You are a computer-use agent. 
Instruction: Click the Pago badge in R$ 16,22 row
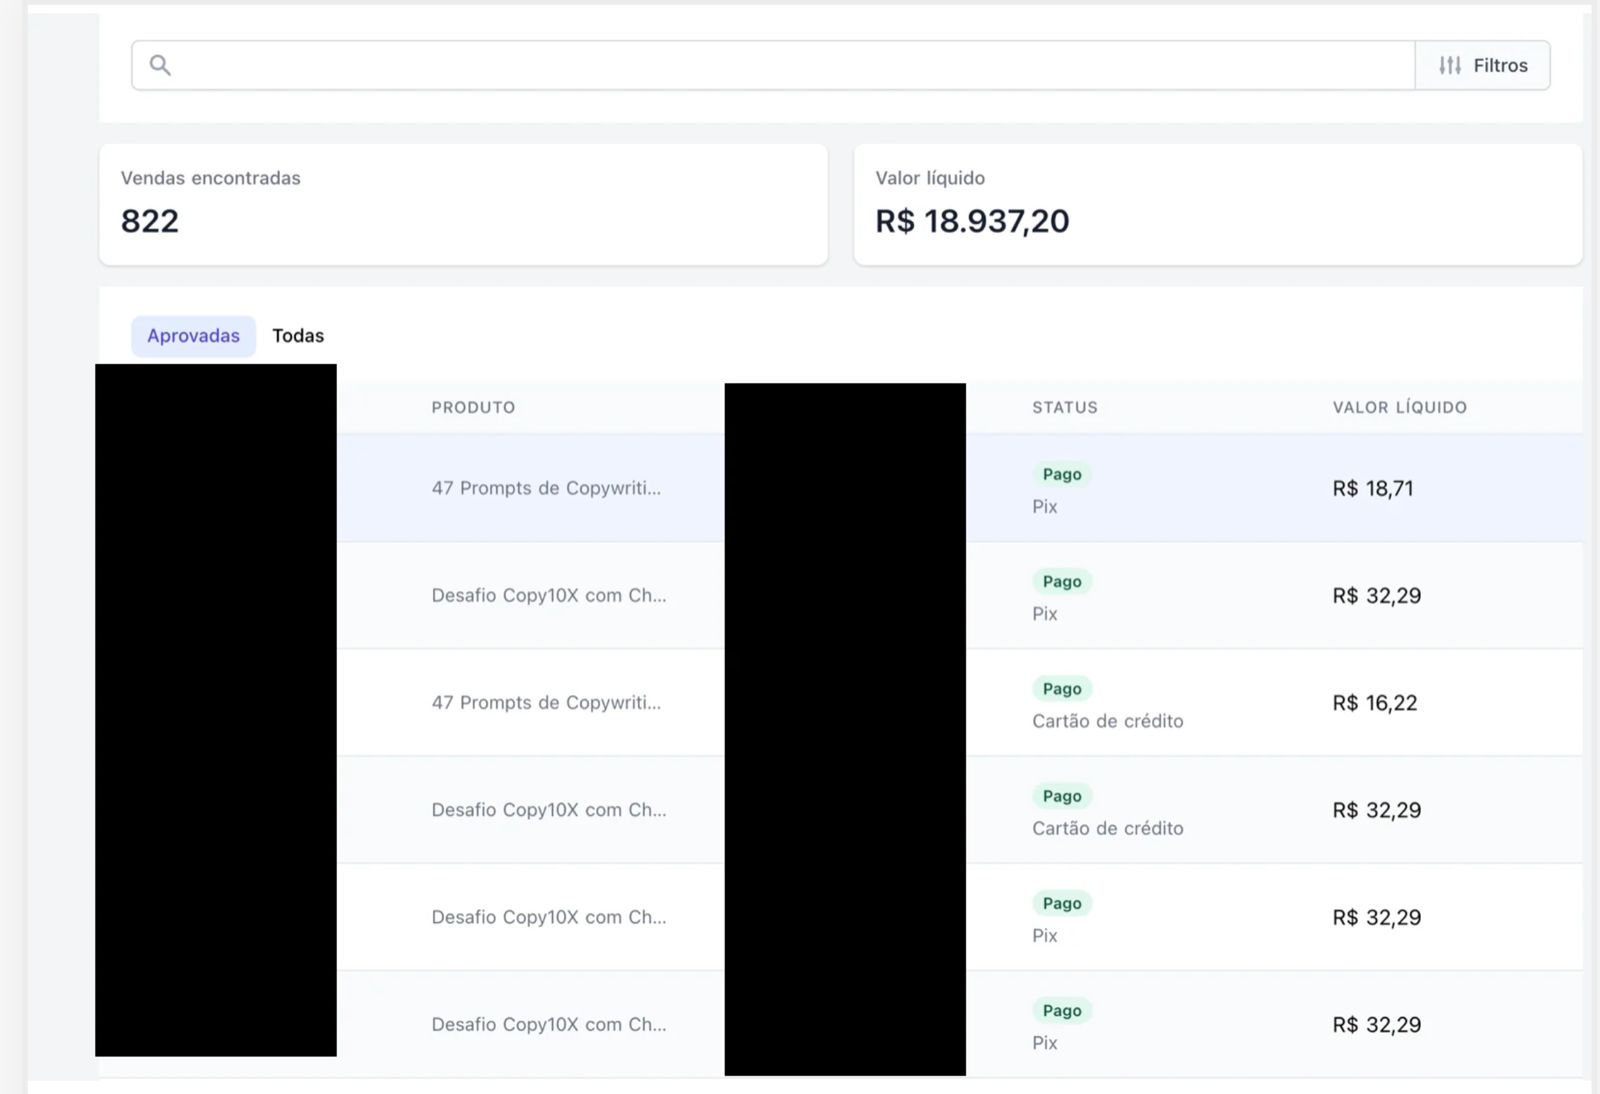1062,689
